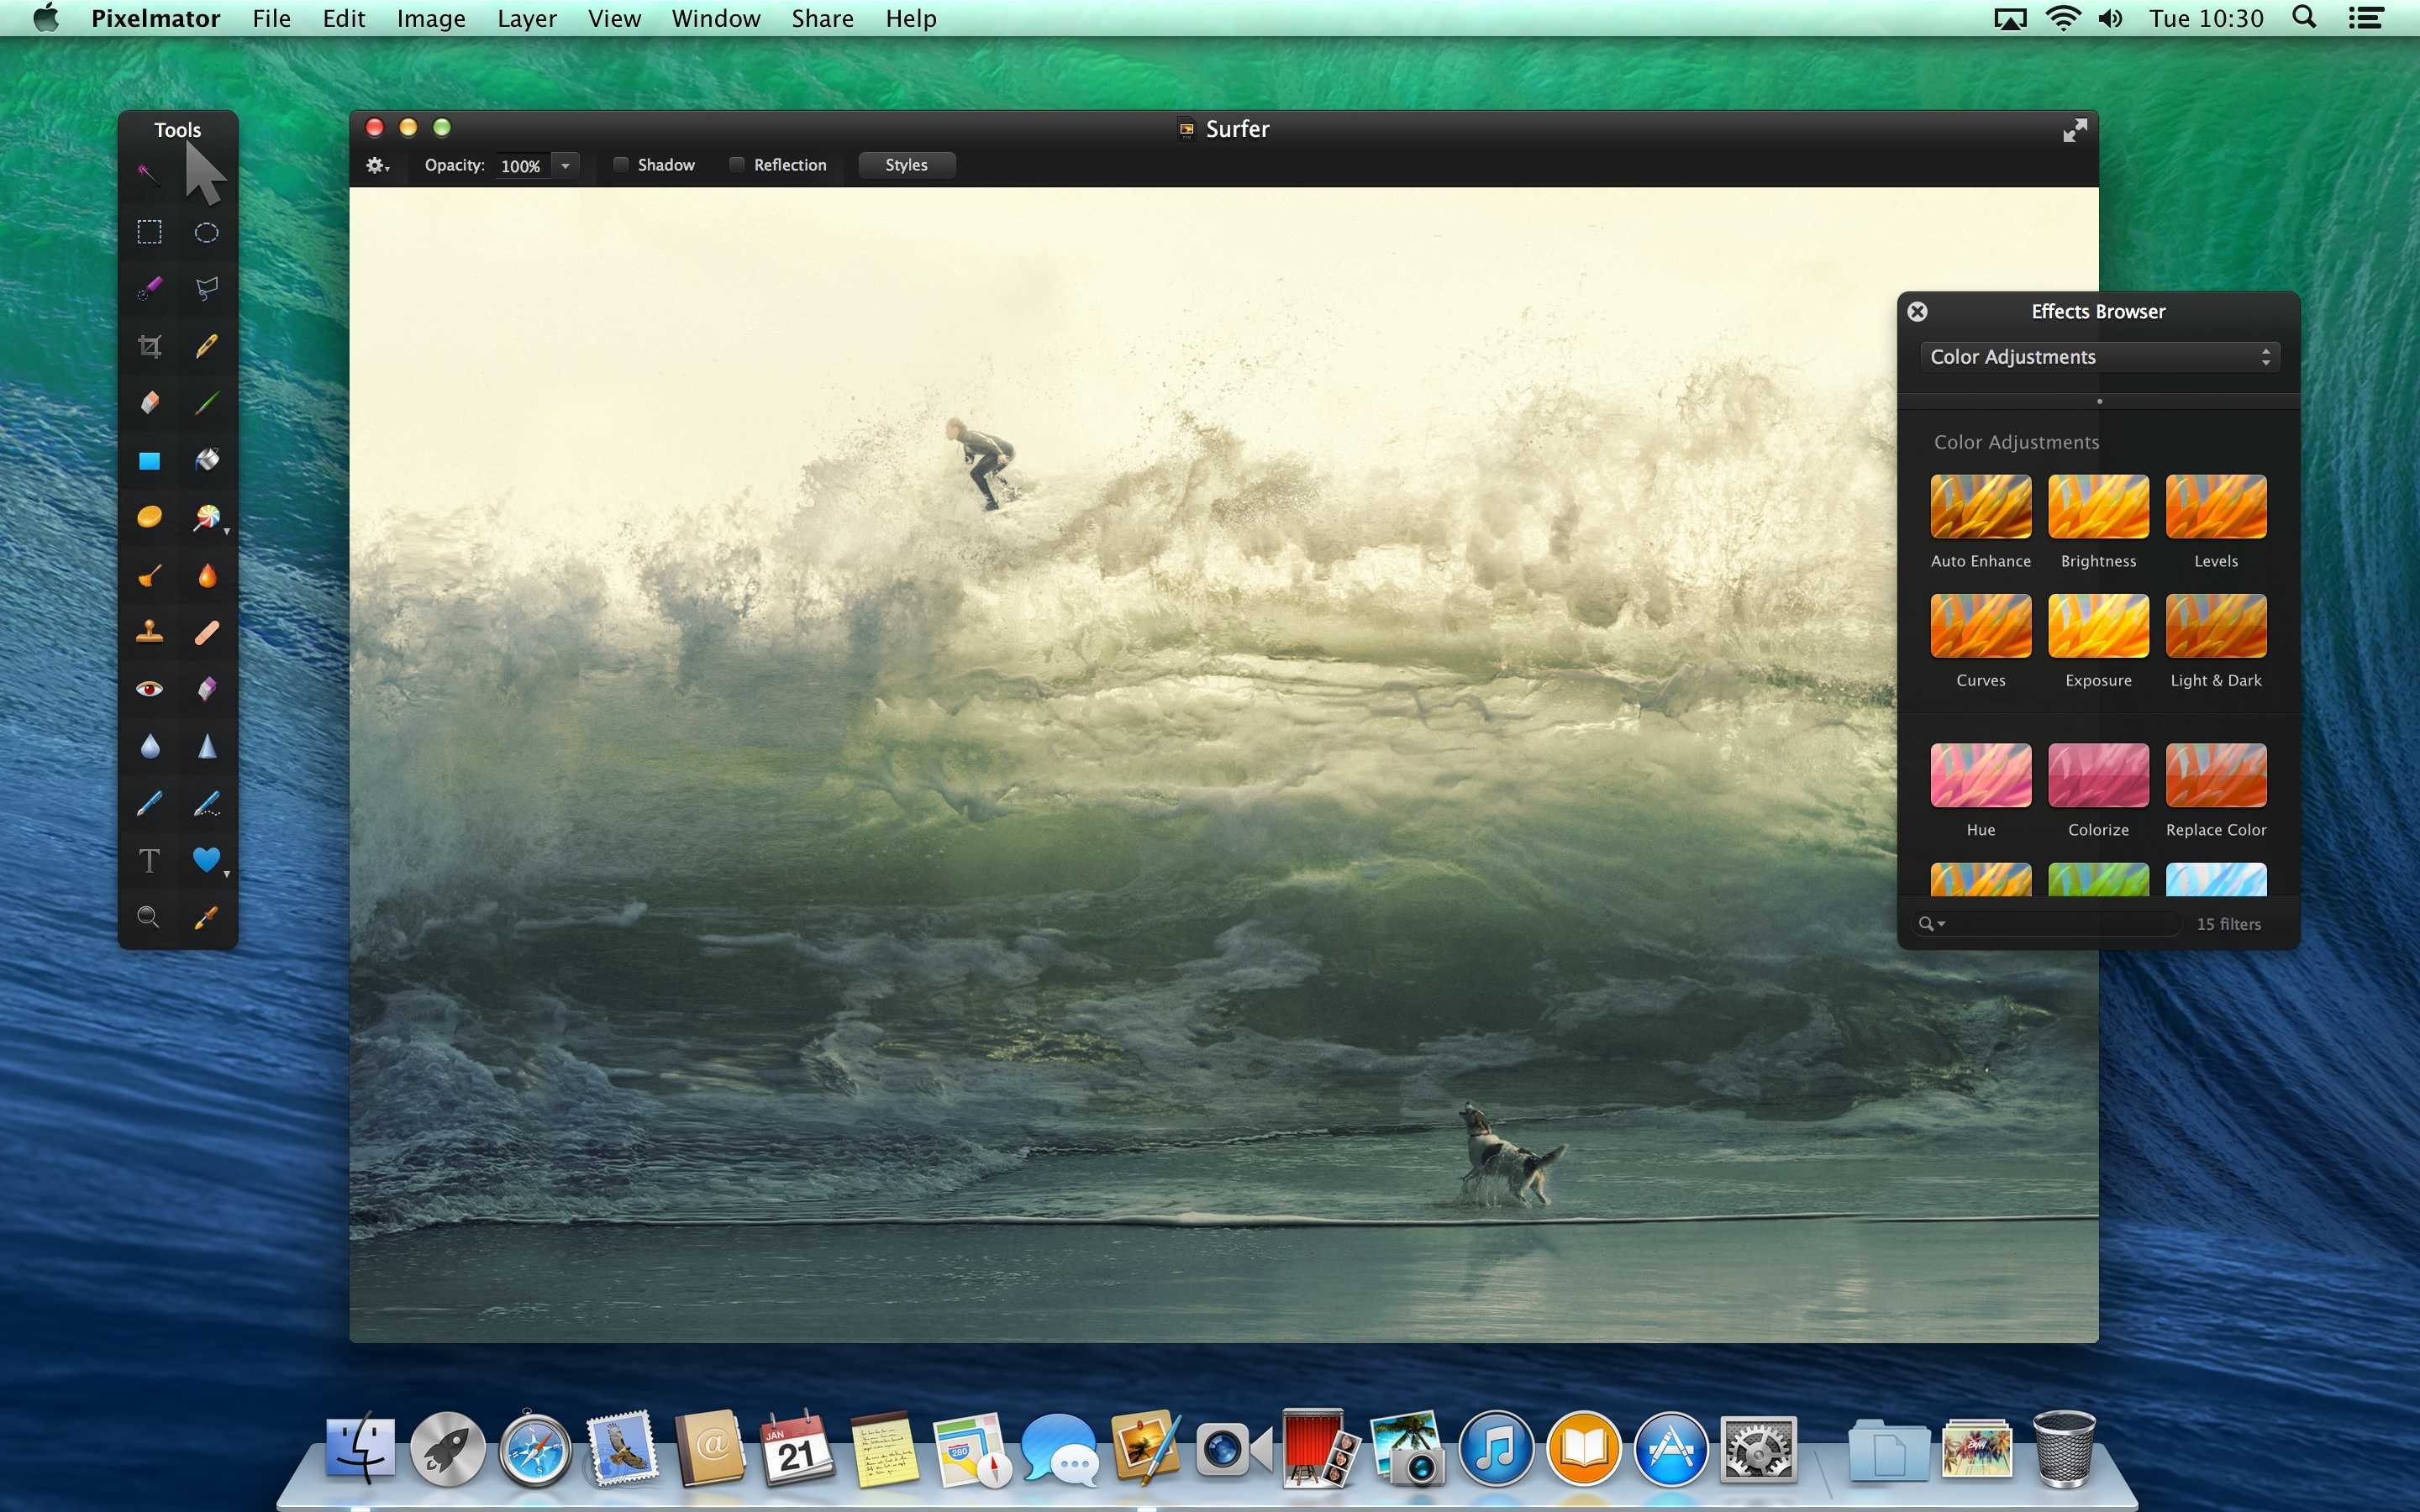Enable Styles on current layer
Viewport: 2420px width, 1512px height.
pyautogui.click(x=906, y=164)
